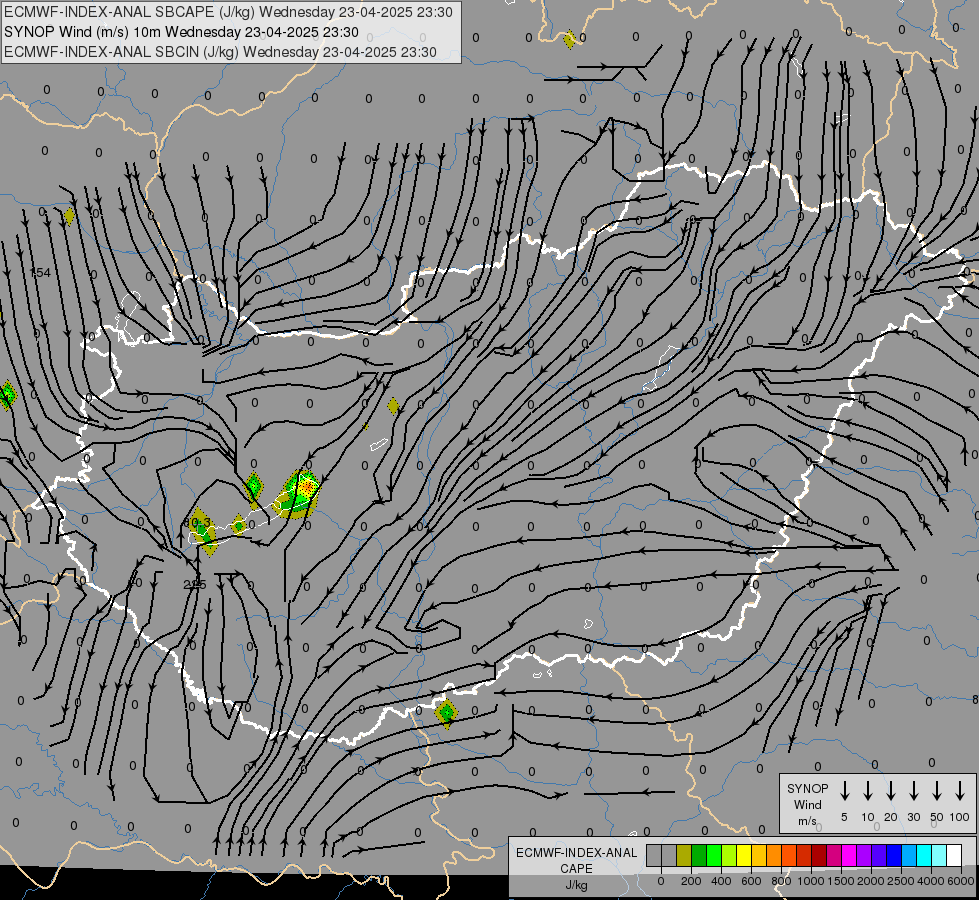Click the 80.3 value on the map
Image resolution: width=979 pixels, height=900 pixels.
tap(197, 522)
